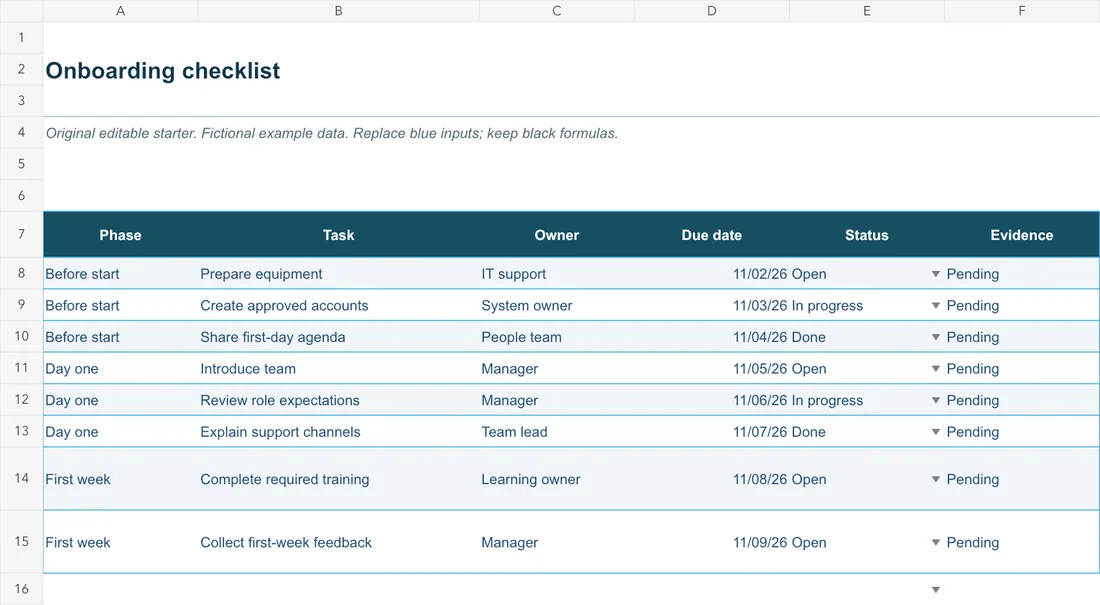
Task: Select the "Prepare equipment" task cell
Action: pyautogui.click(x=338, y=274)
